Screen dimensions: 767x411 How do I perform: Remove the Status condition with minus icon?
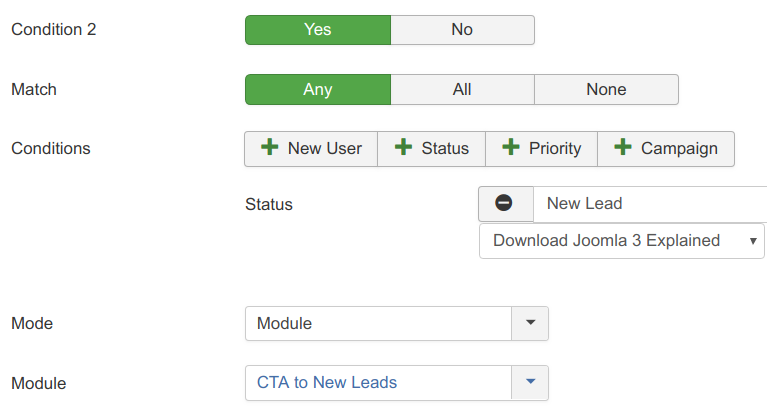[x=506, y=203]
